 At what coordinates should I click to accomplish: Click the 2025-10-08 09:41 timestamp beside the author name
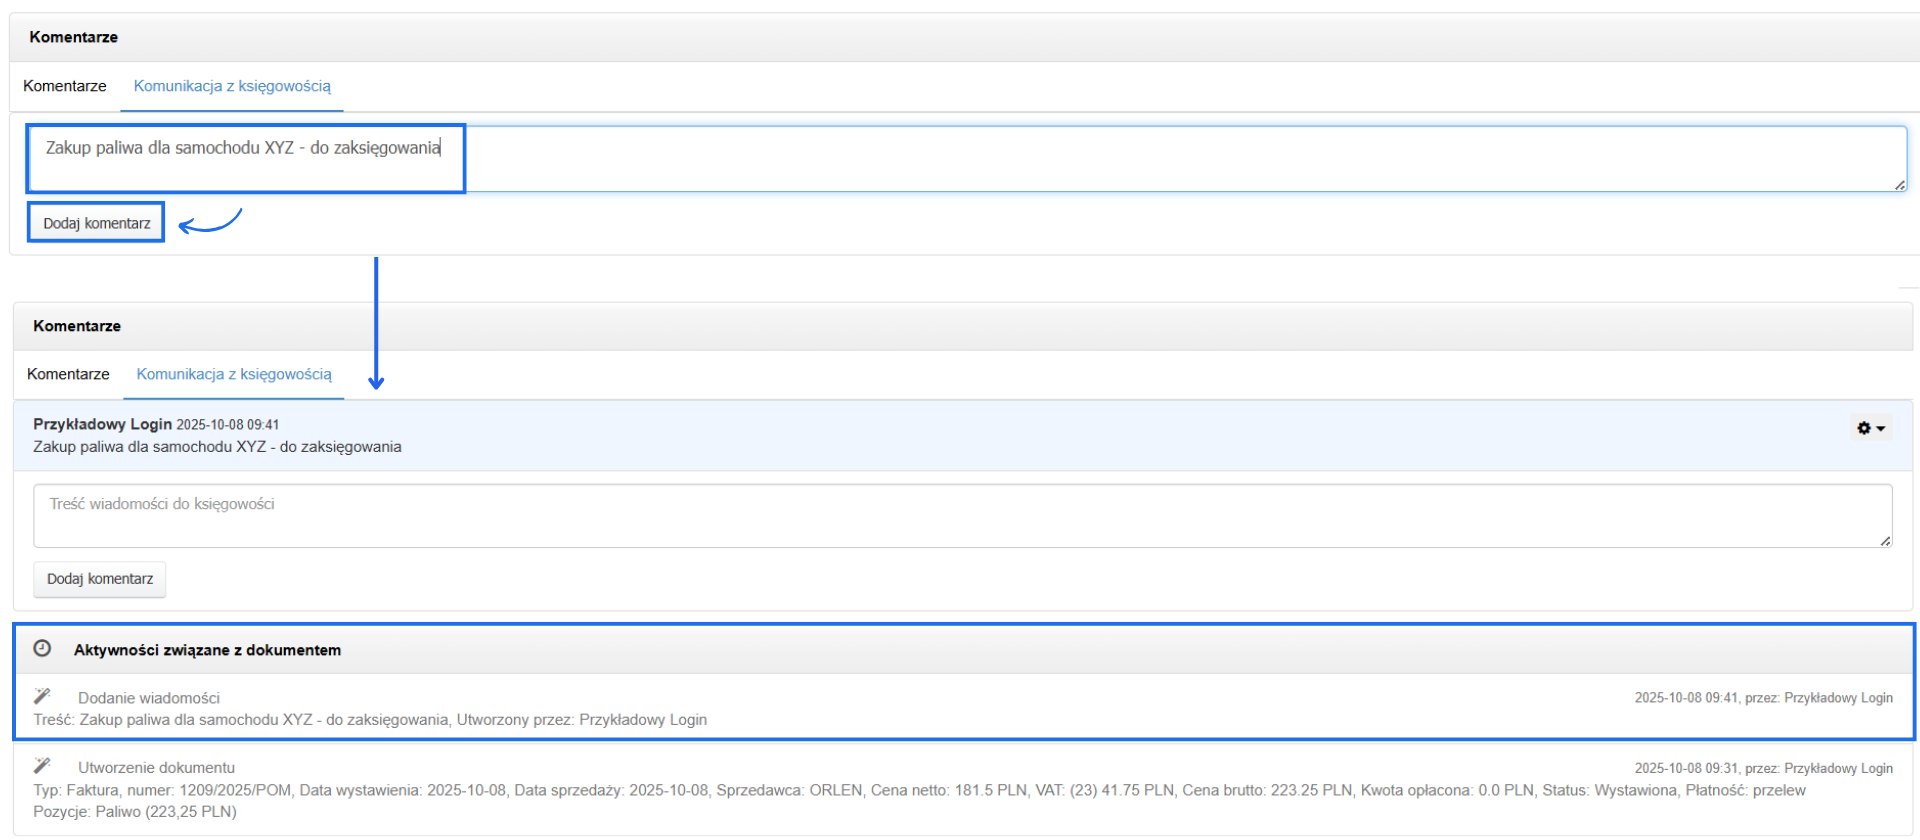pos(228,425)
